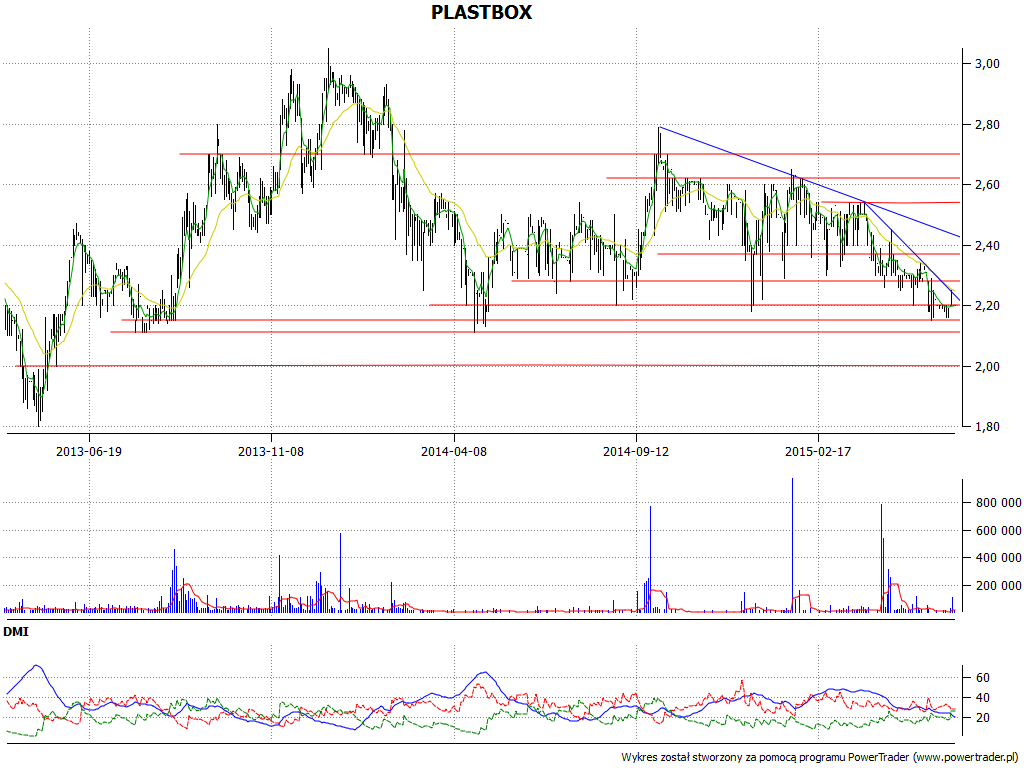Select the DMI axis value 60

(x=983, y=678)
